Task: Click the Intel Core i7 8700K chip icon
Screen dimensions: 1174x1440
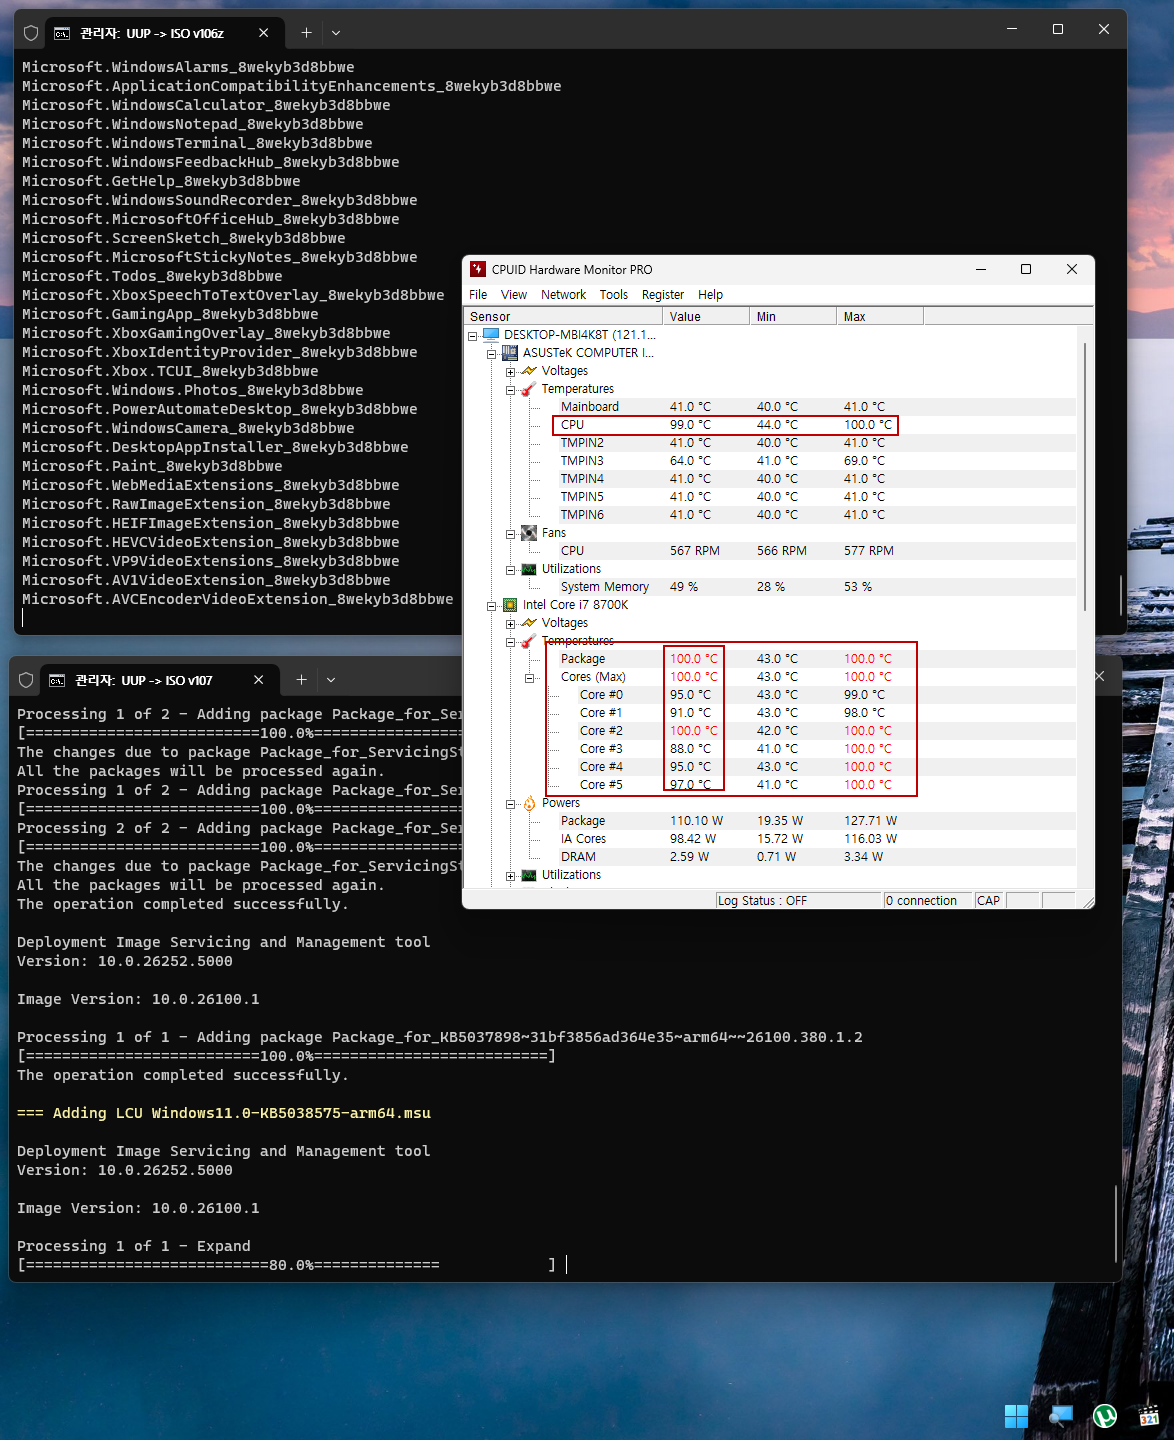Action: coord(510,604)
